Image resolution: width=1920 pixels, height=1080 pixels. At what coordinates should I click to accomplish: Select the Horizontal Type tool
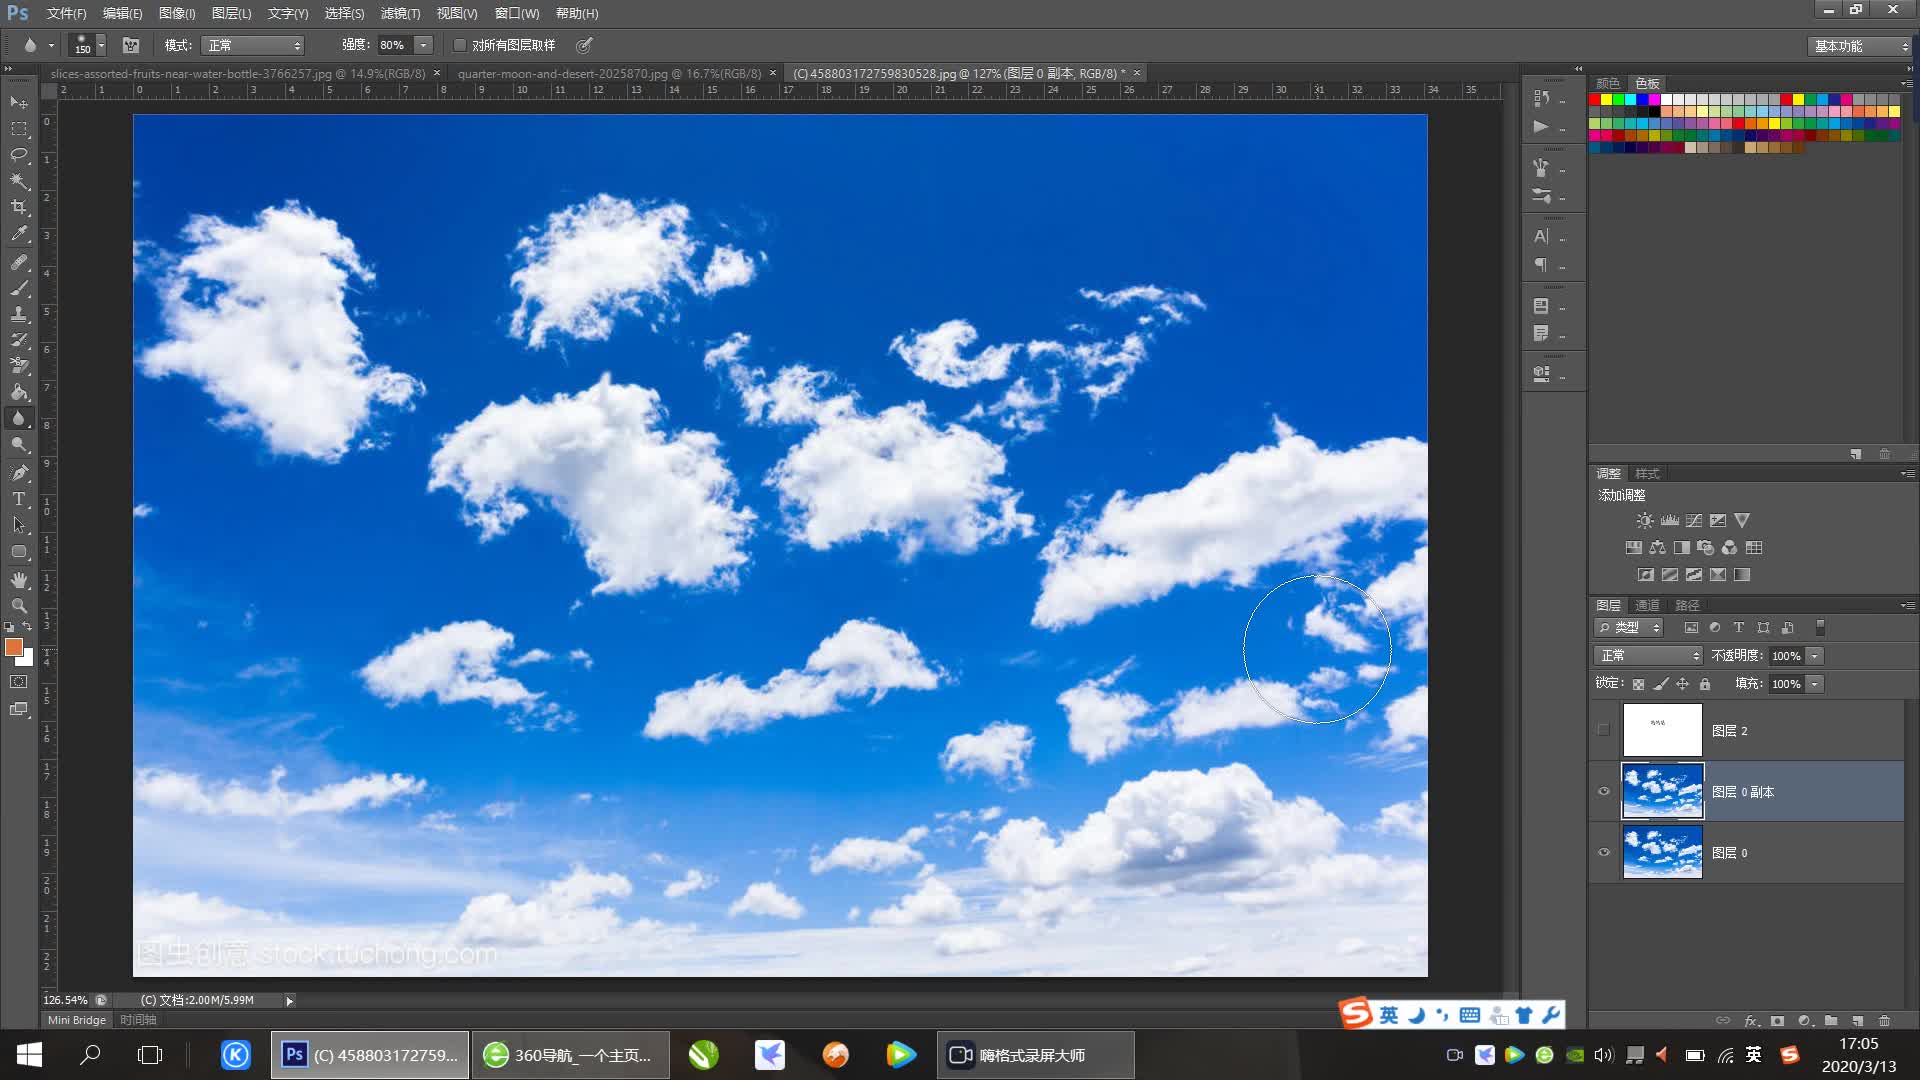(19, 499)
